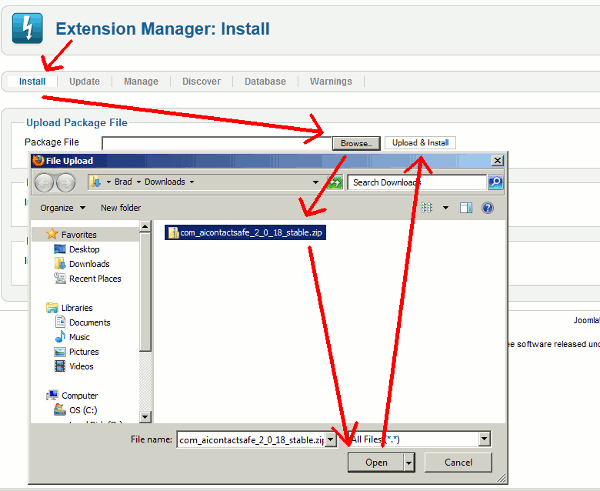Click the change view icon
Viewport: 600px width, 491px height.
tap(427, 208)
